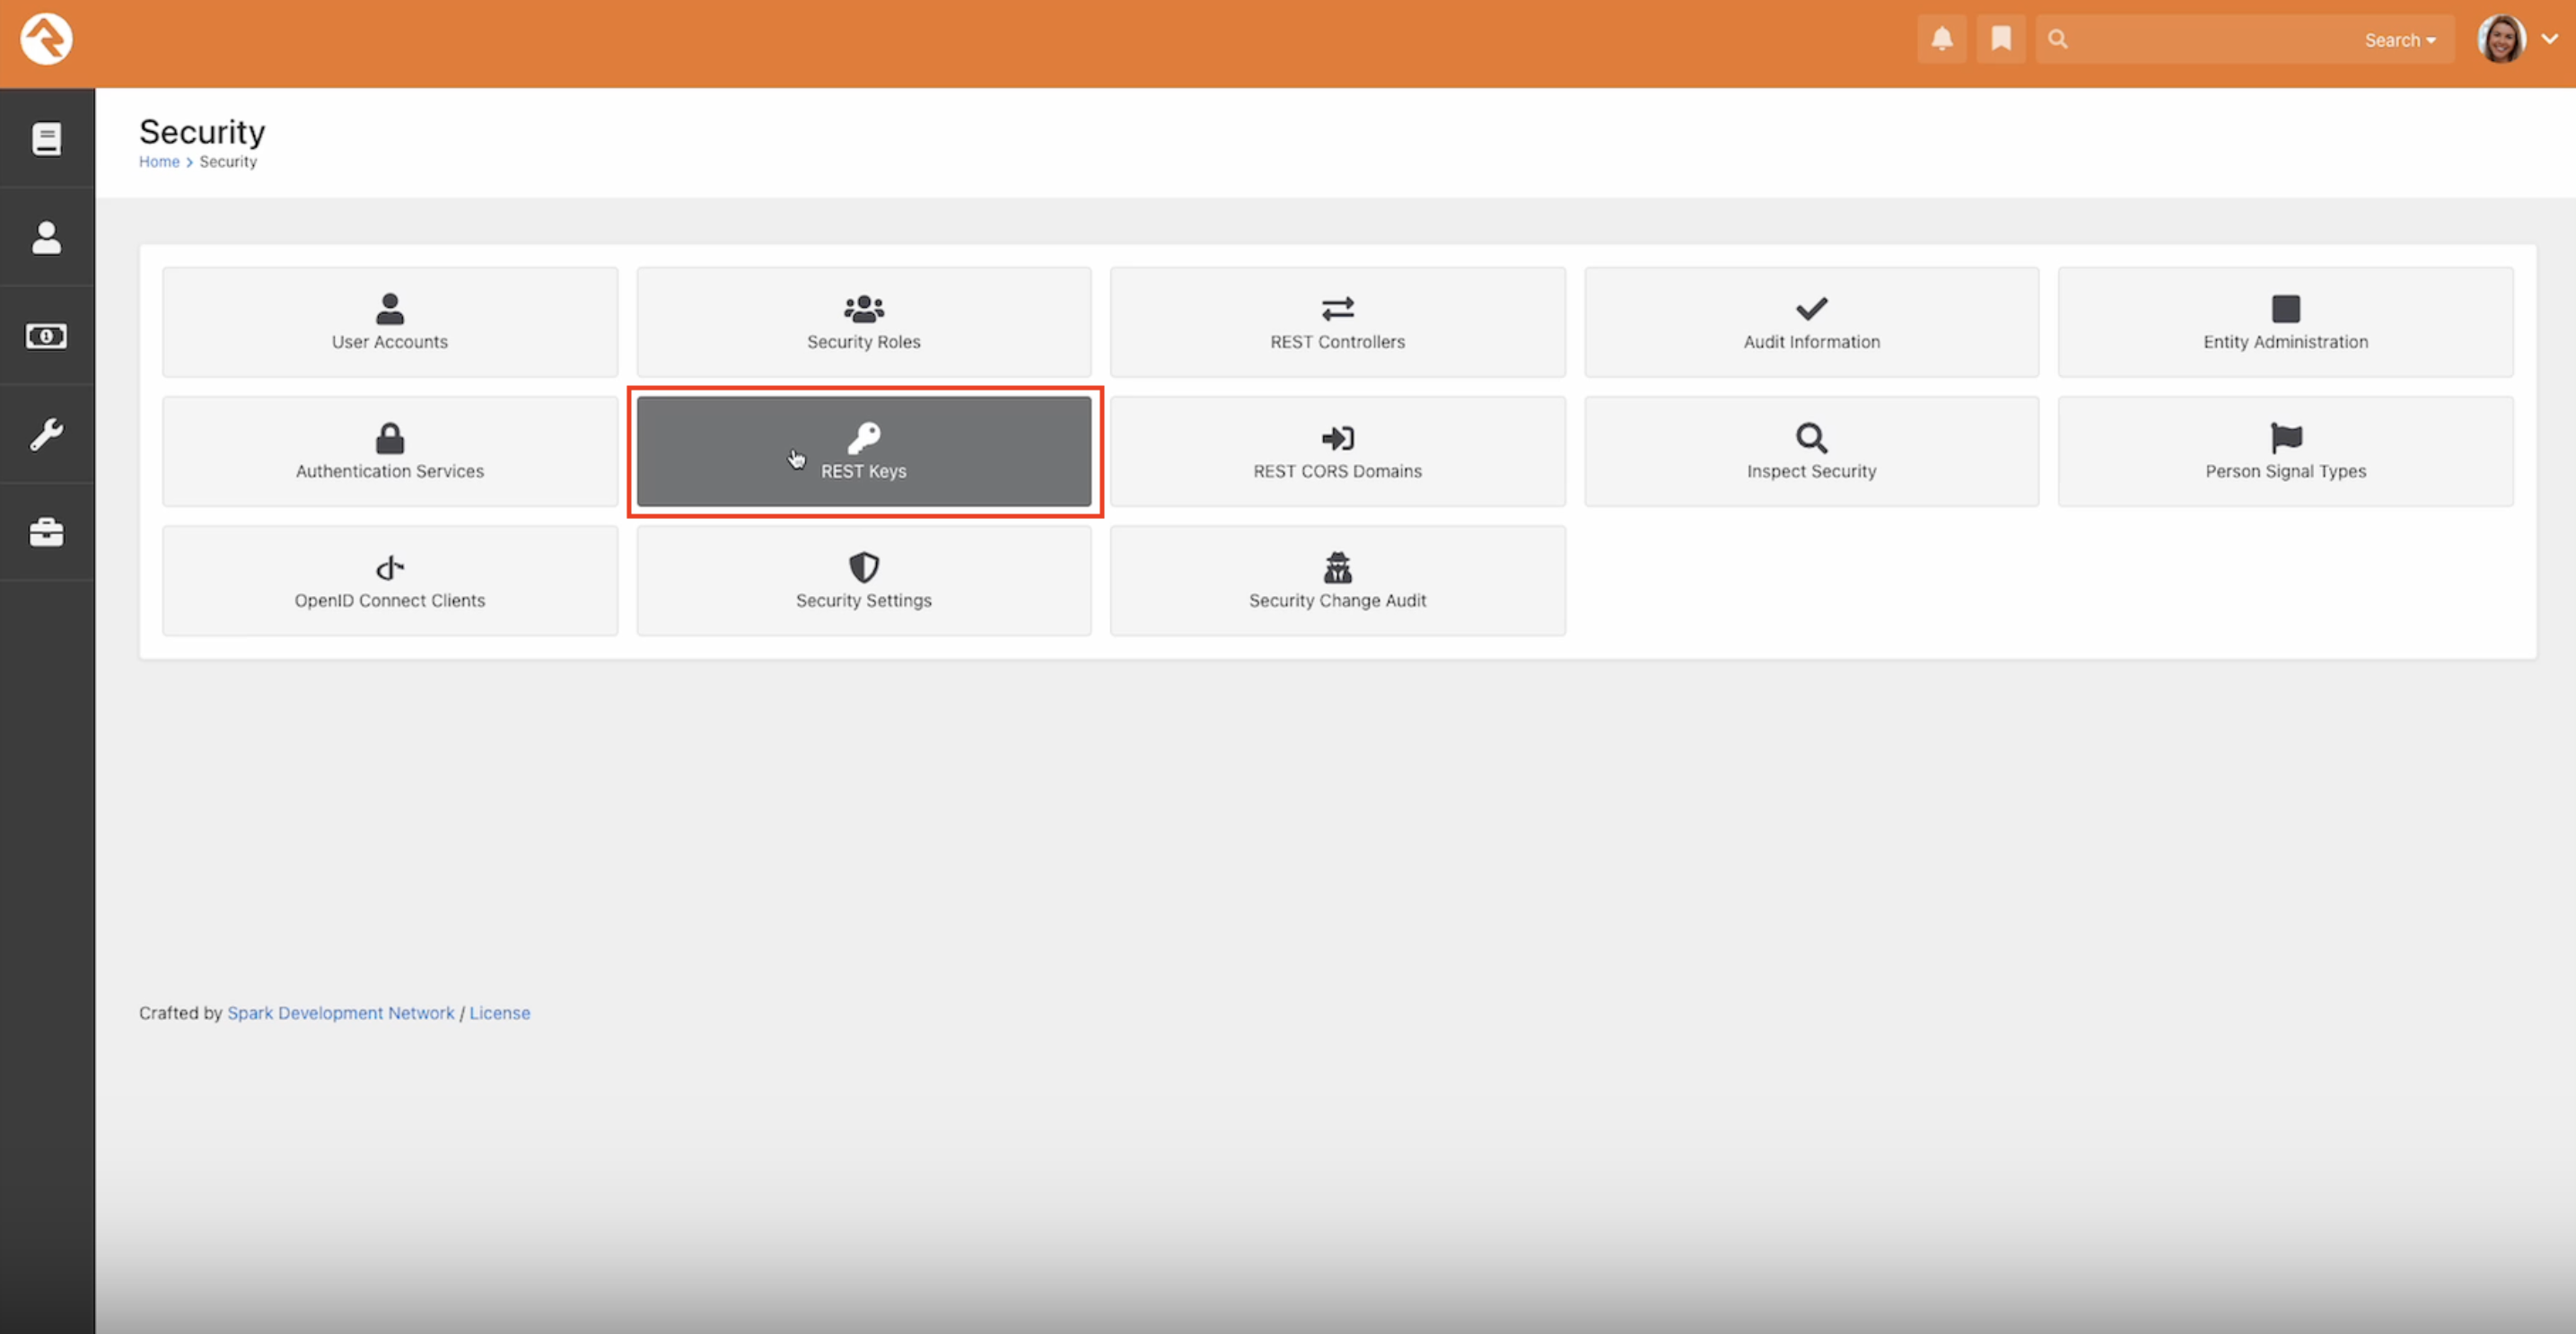Screen dimensions: 2576x1334
Task: Open OpenID Connect Clients
Action: click(x=389, y=581)
